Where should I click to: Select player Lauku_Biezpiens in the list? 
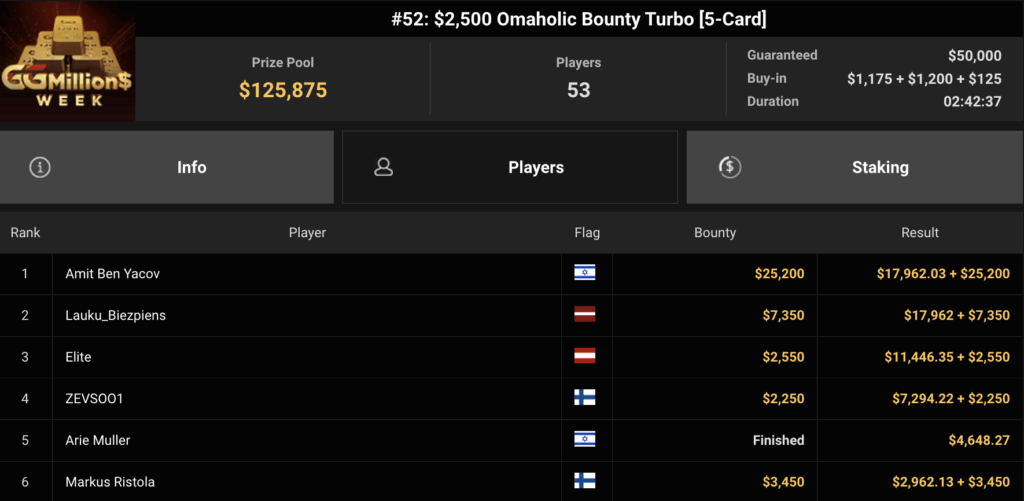point(115,315)
